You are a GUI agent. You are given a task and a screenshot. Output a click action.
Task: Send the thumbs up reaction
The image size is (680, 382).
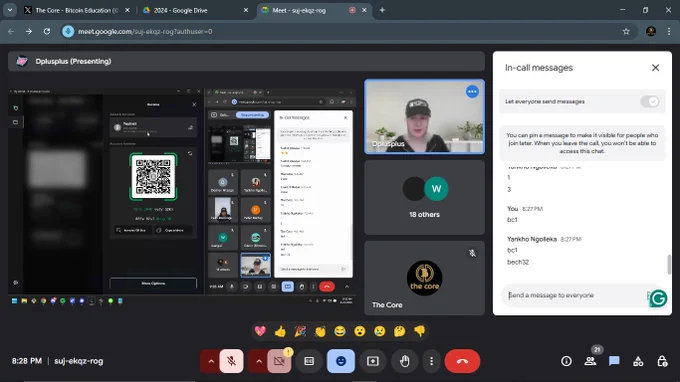280,331
